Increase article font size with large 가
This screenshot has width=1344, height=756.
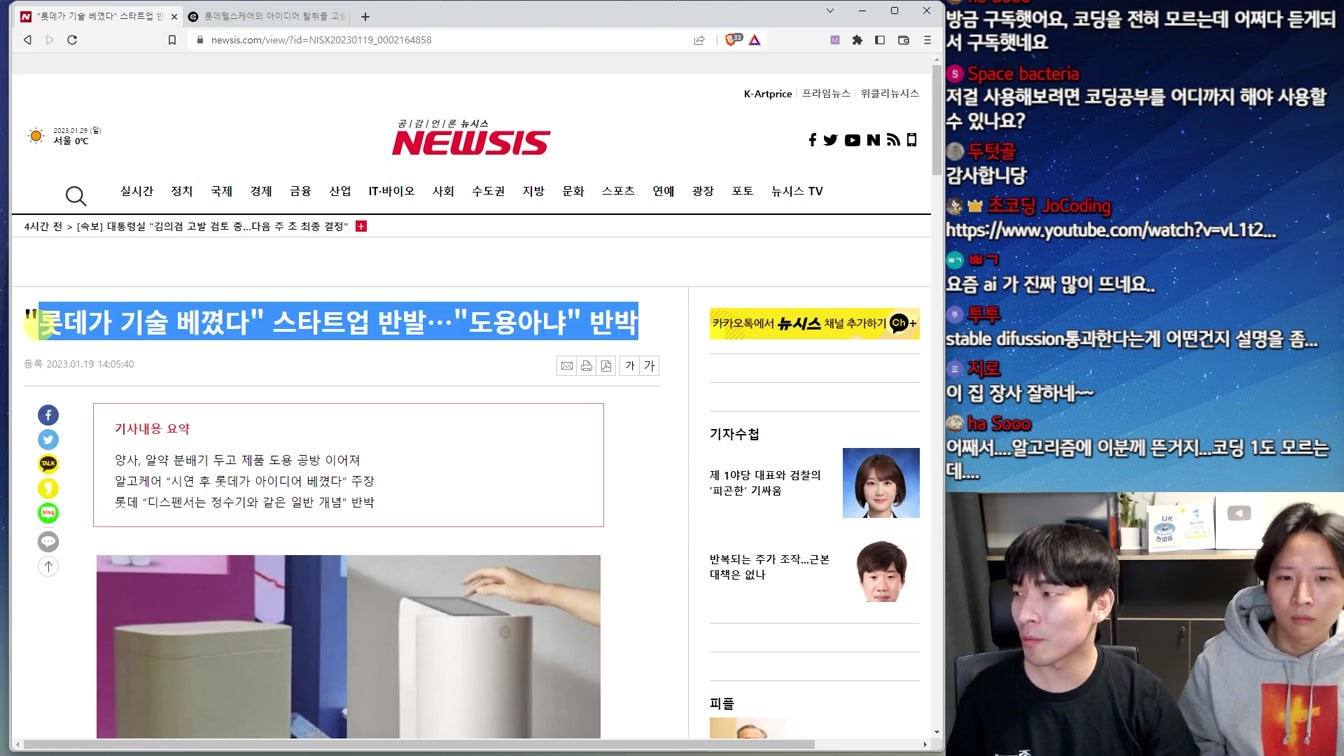(649, 366)
